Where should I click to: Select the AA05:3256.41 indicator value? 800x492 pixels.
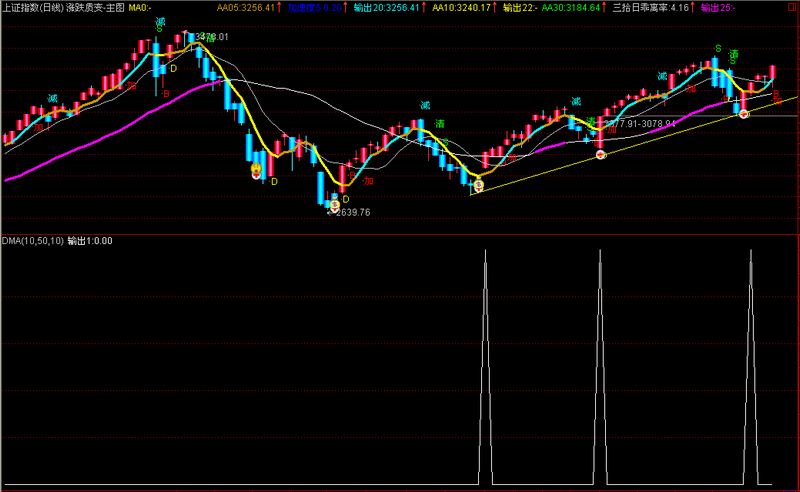pos(246,8)
